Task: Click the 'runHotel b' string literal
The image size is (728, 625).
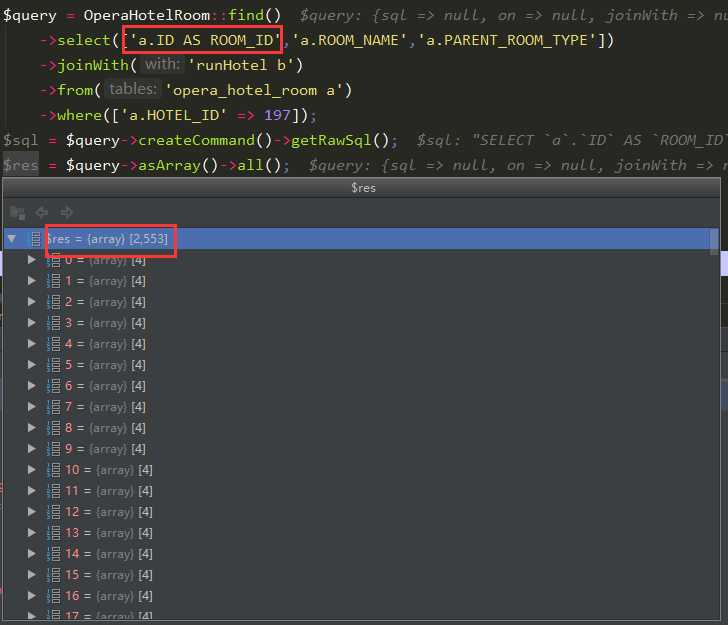Action: [240, 65]
